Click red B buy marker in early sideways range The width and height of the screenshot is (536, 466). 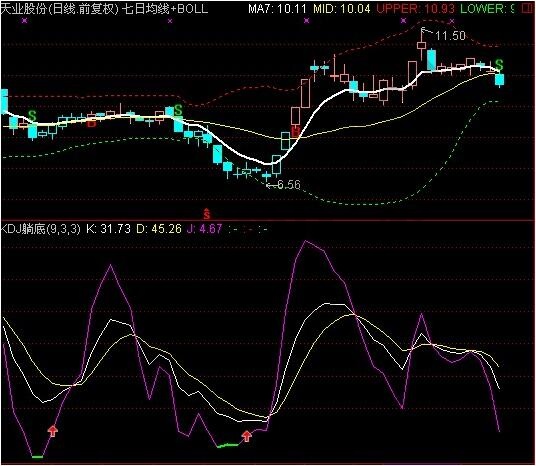click(x=91, y=123)
